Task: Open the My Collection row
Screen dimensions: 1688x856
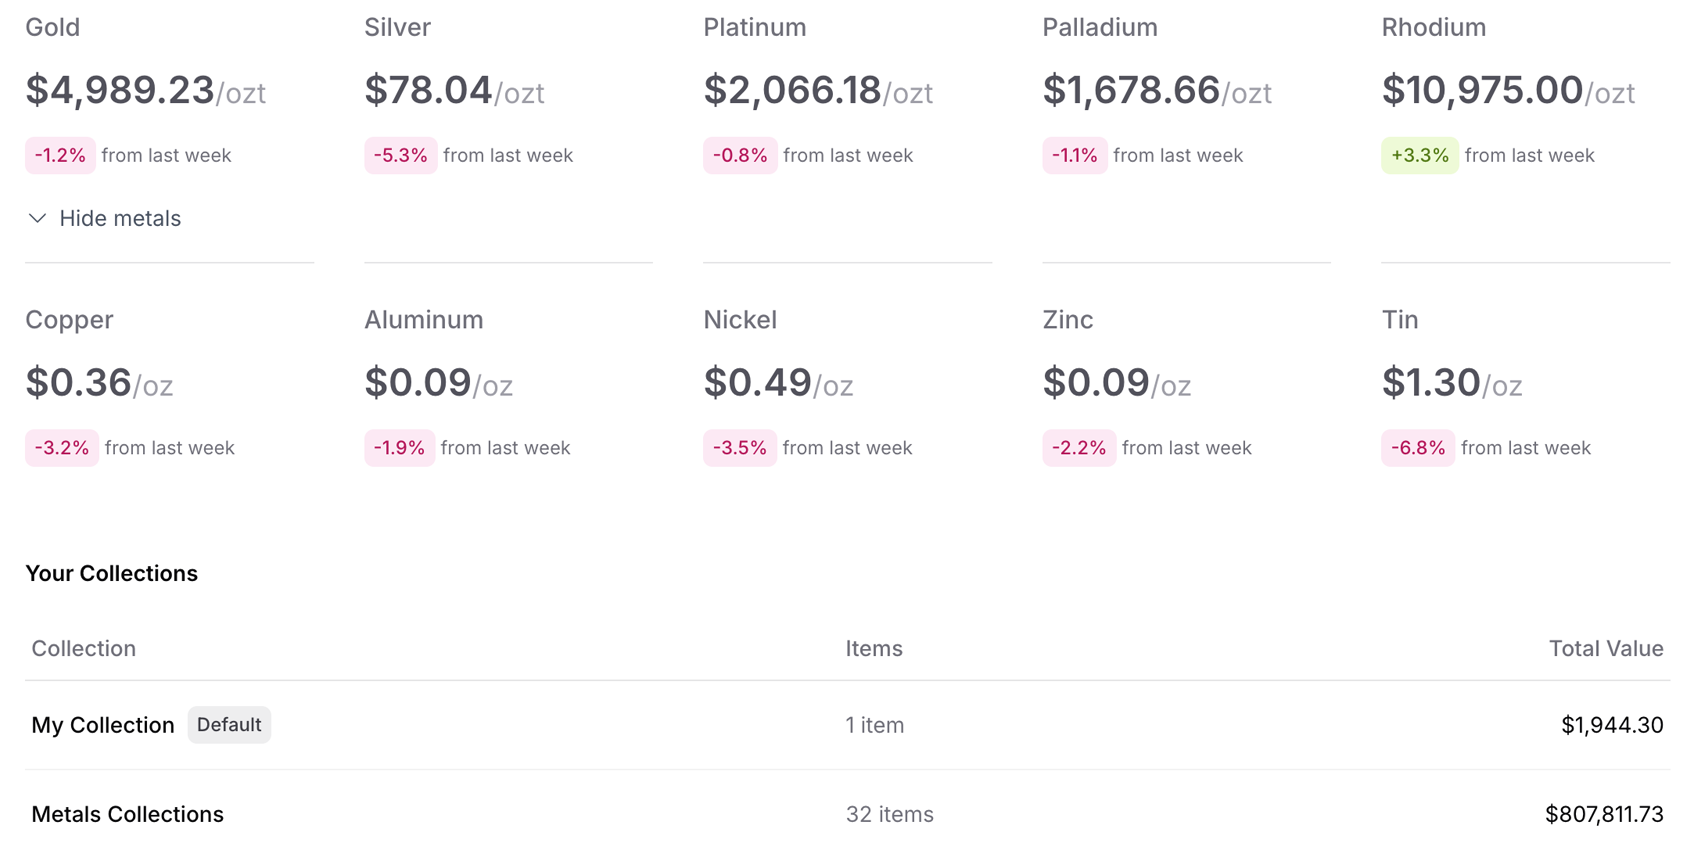Action: [102, 725]
